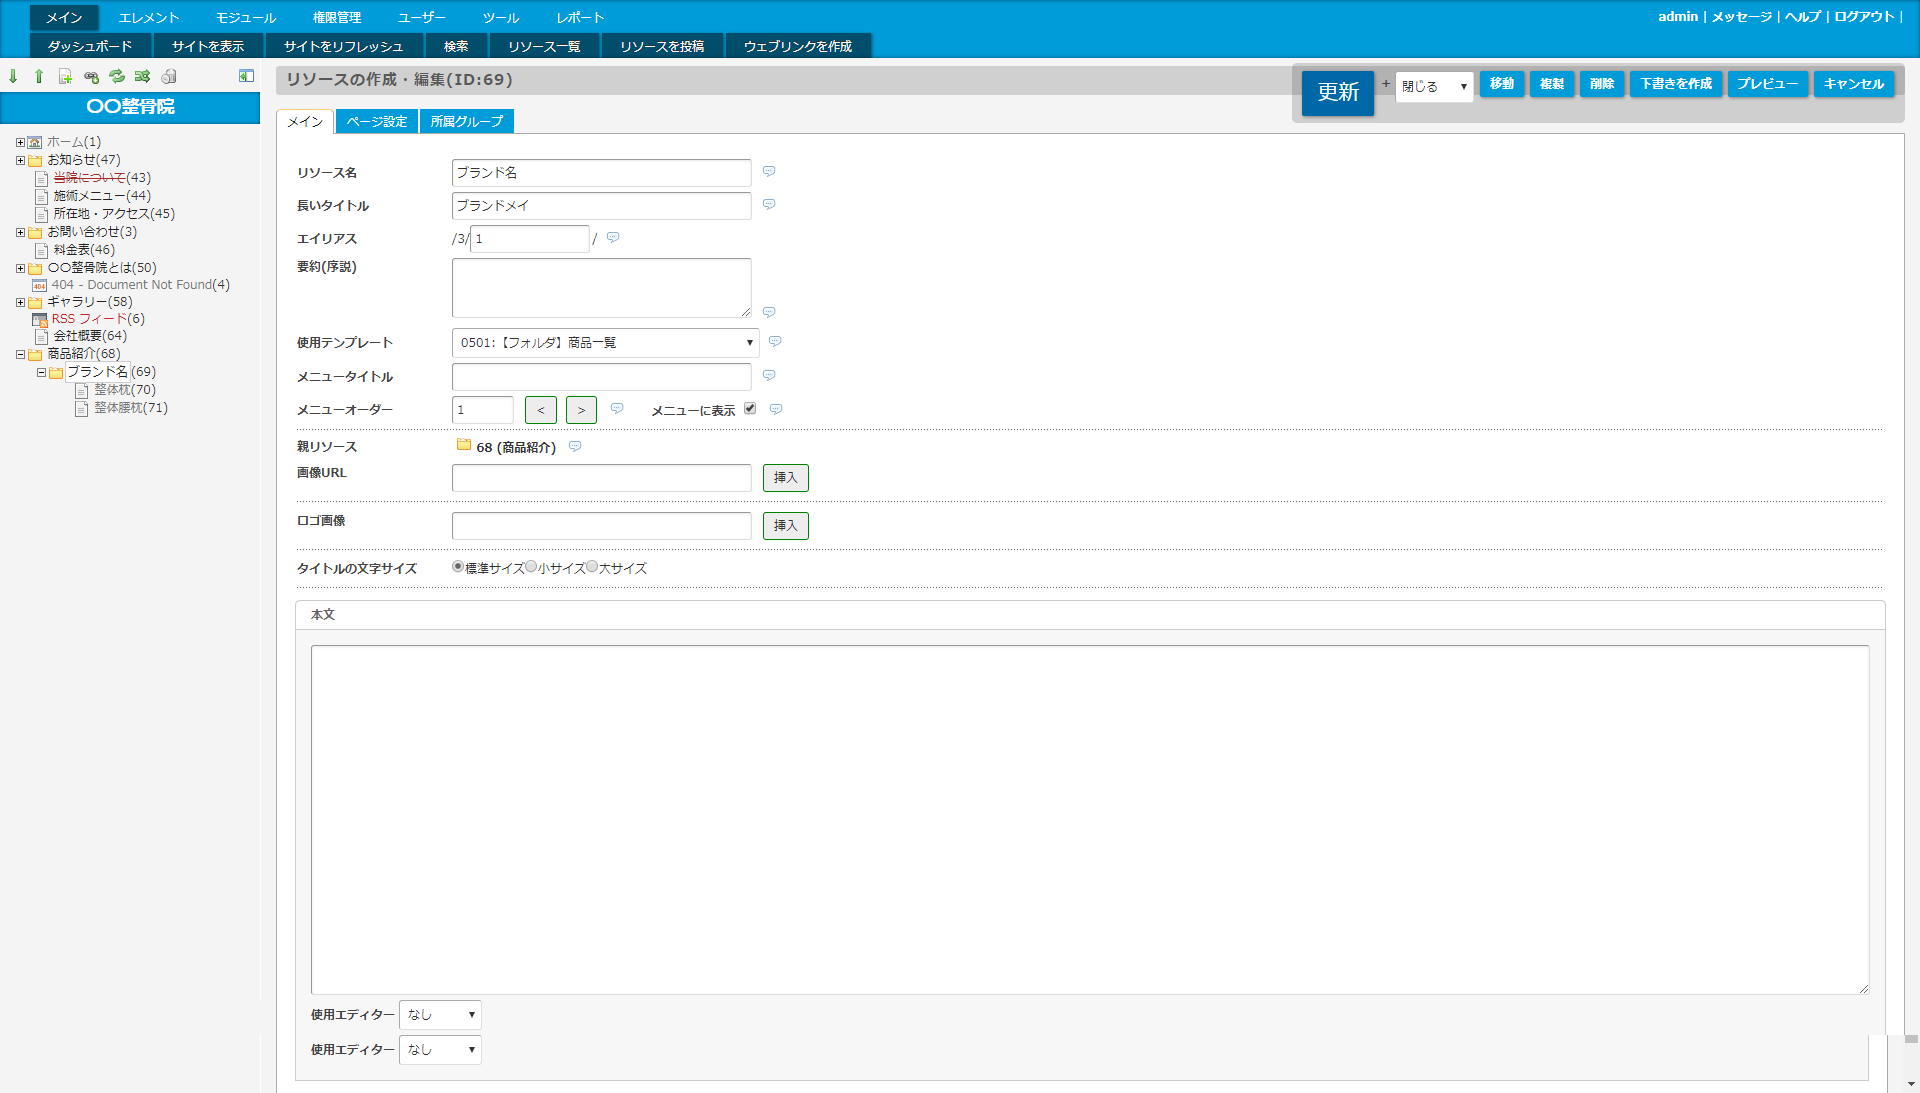Click the 更新 save button
Screen dimensions: 1920x1093
pyautogui.click(x=1337, y=93)
